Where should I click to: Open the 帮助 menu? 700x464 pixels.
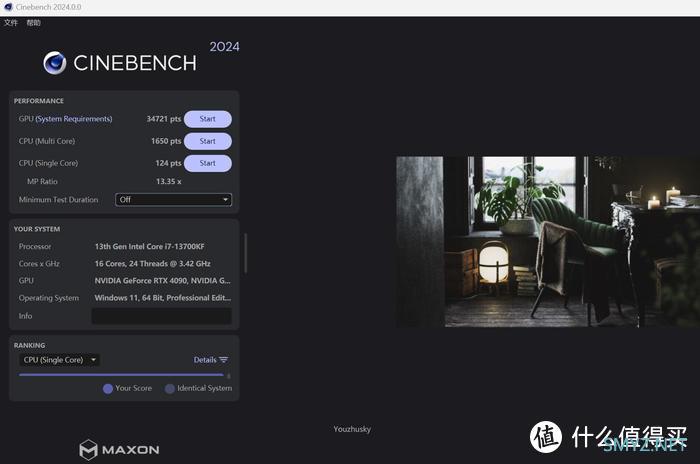[x=33, y=23]
